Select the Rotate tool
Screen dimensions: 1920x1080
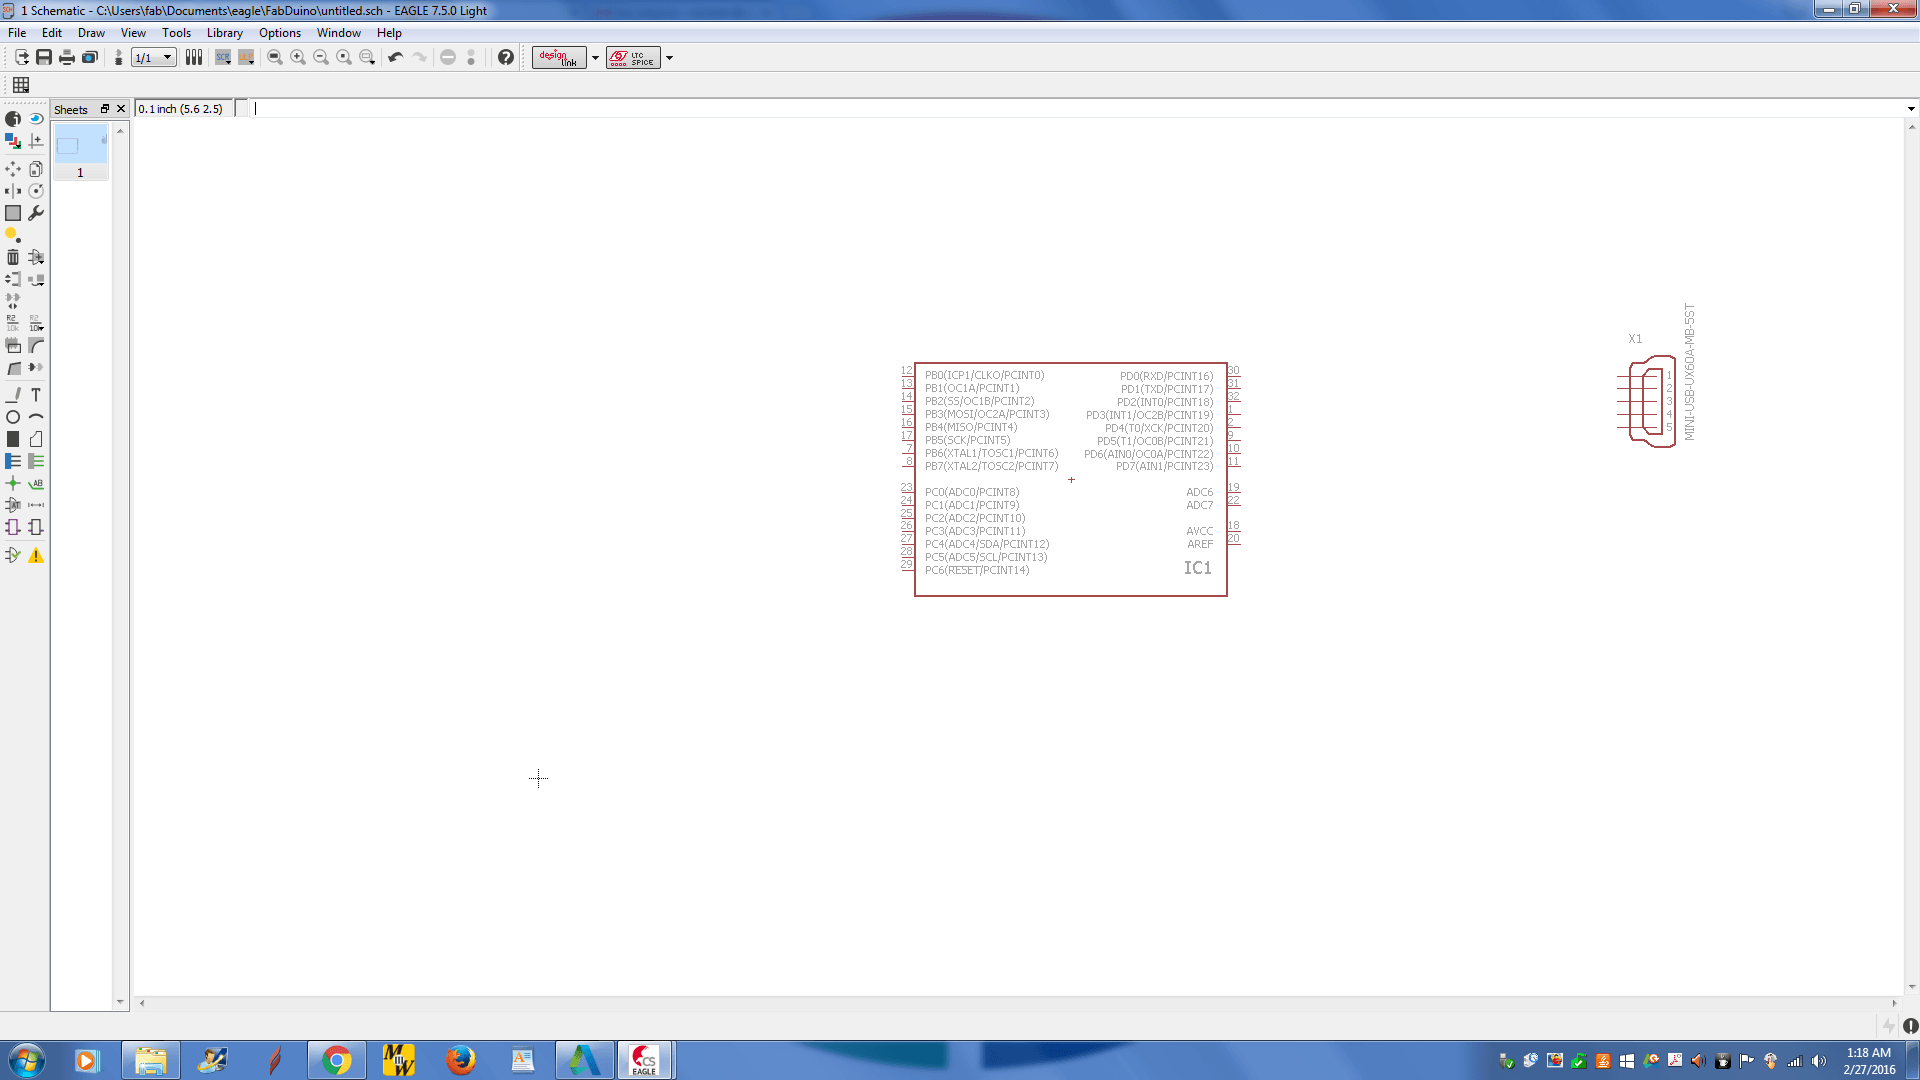36,191
